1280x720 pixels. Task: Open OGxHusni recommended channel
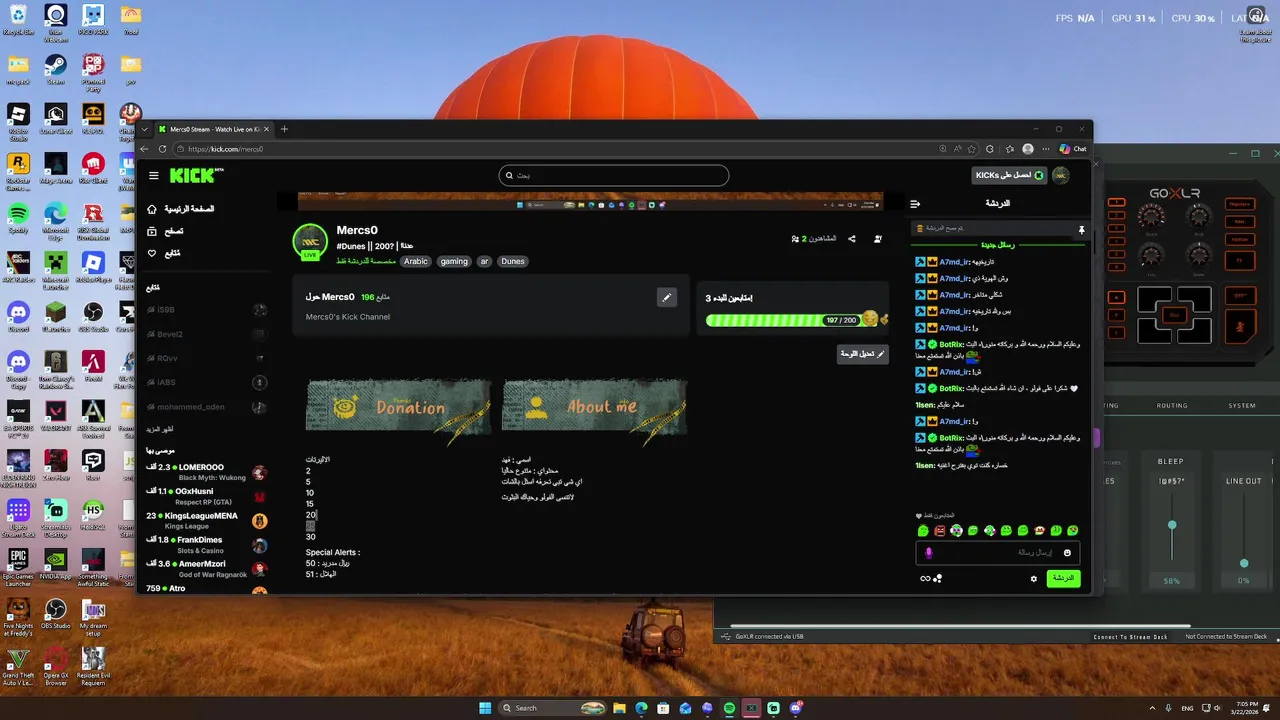tap(207, 496)
